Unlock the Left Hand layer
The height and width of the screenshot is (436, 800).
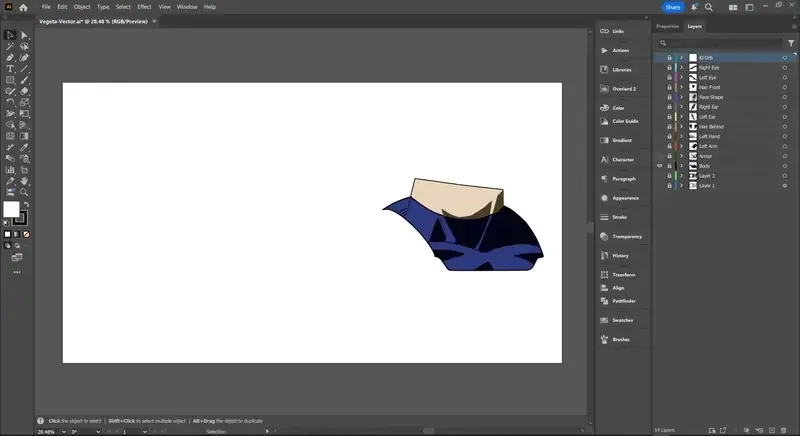pyautogui.click(x=669, y=136)
